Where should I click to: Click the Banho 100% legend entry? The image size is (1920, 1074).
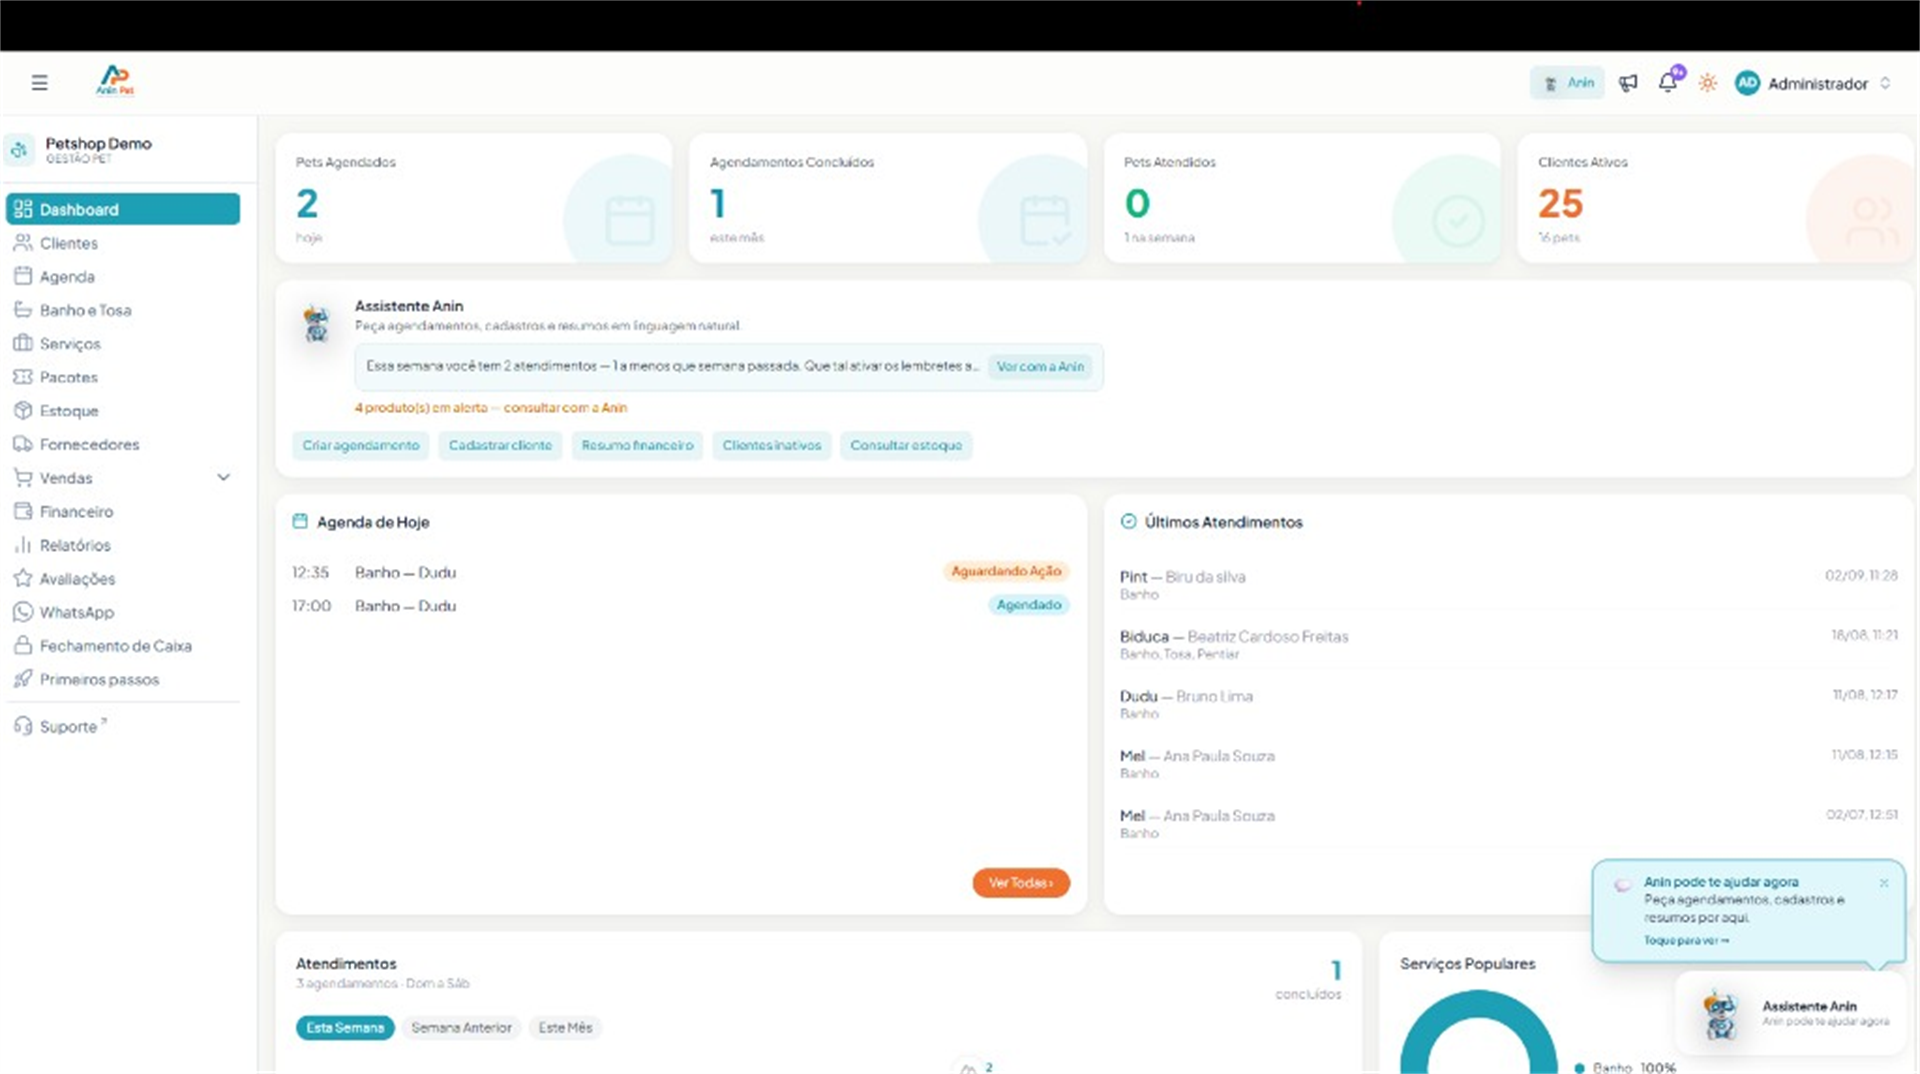click(x=1626, y=1067)
